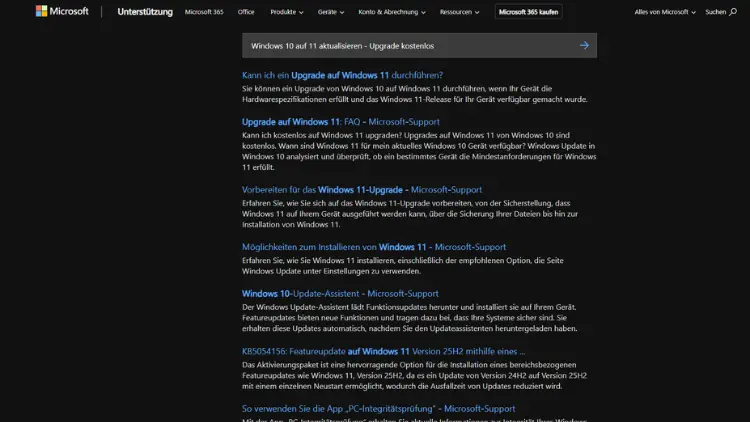Click the Microsoft logo
The image size is (750, 422).
pos(62,11)
